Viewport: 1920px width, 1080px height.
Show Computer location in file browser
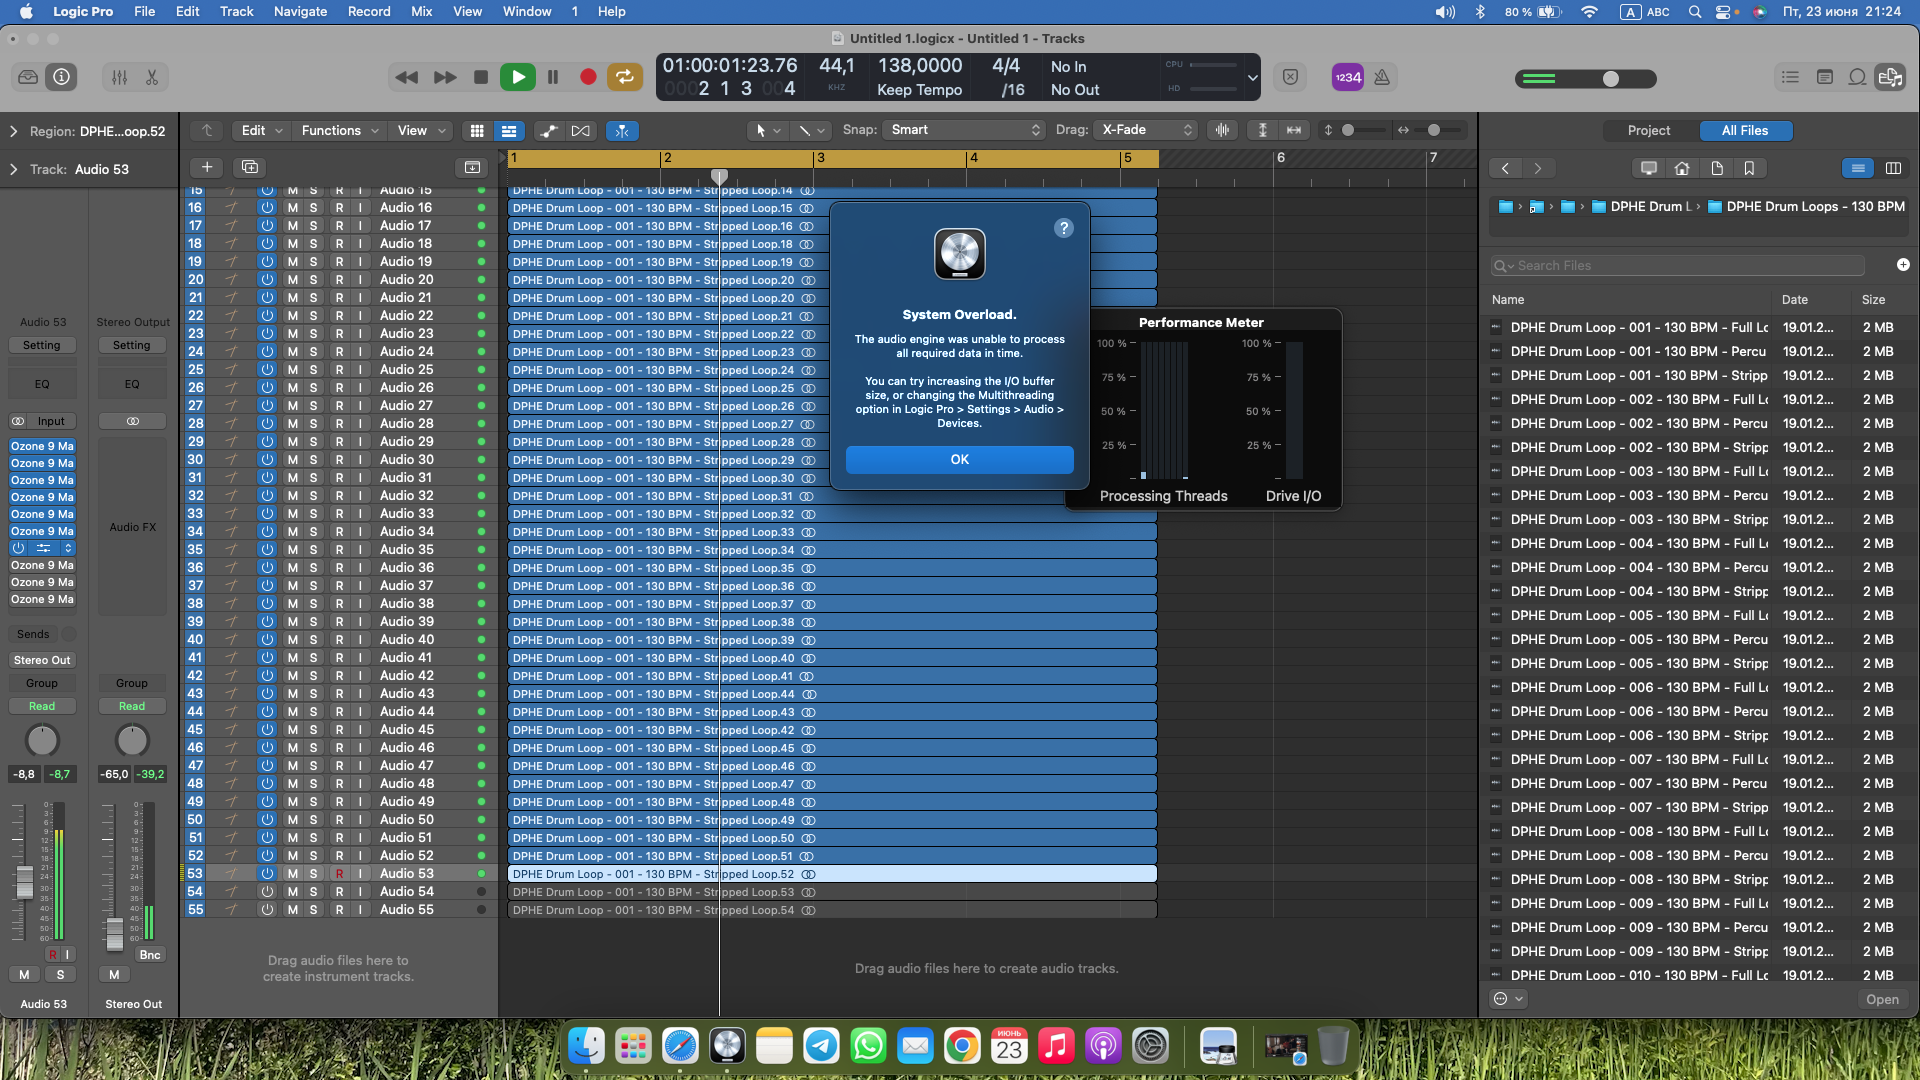(x=1649, y=168)
